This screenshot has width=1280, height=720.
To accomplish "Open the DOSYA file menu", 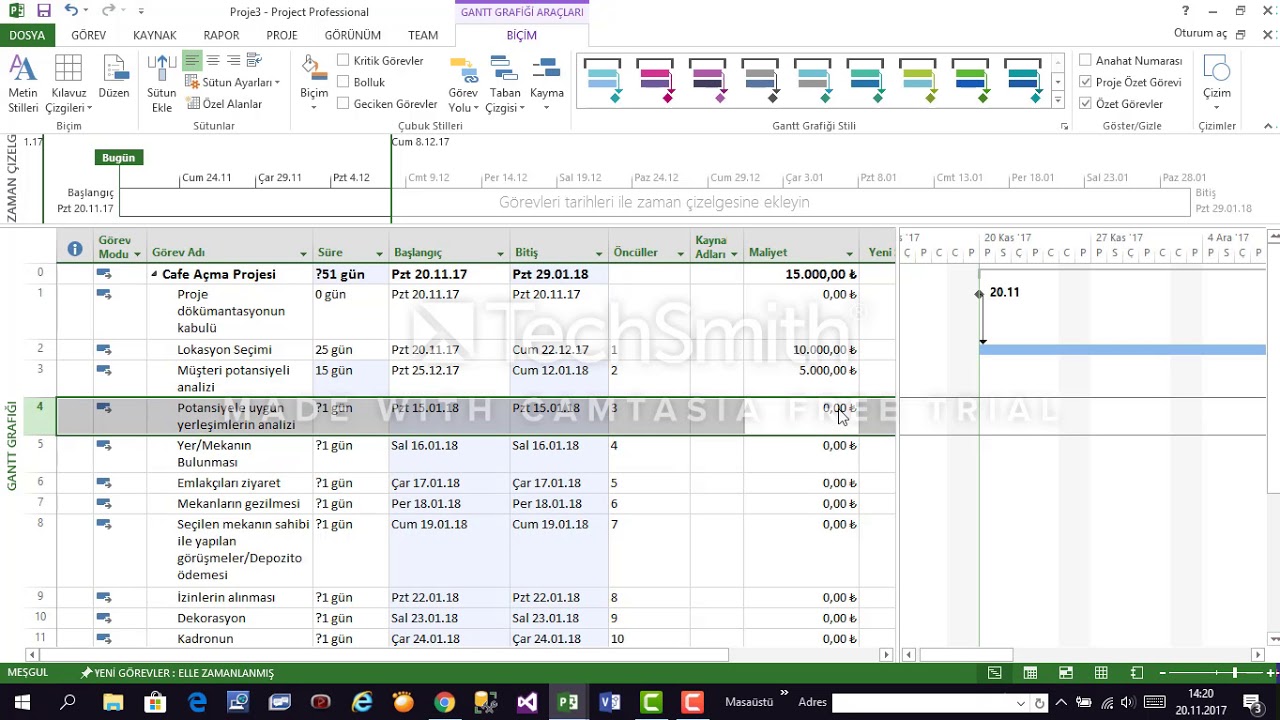I will click(x=27, y=35).
